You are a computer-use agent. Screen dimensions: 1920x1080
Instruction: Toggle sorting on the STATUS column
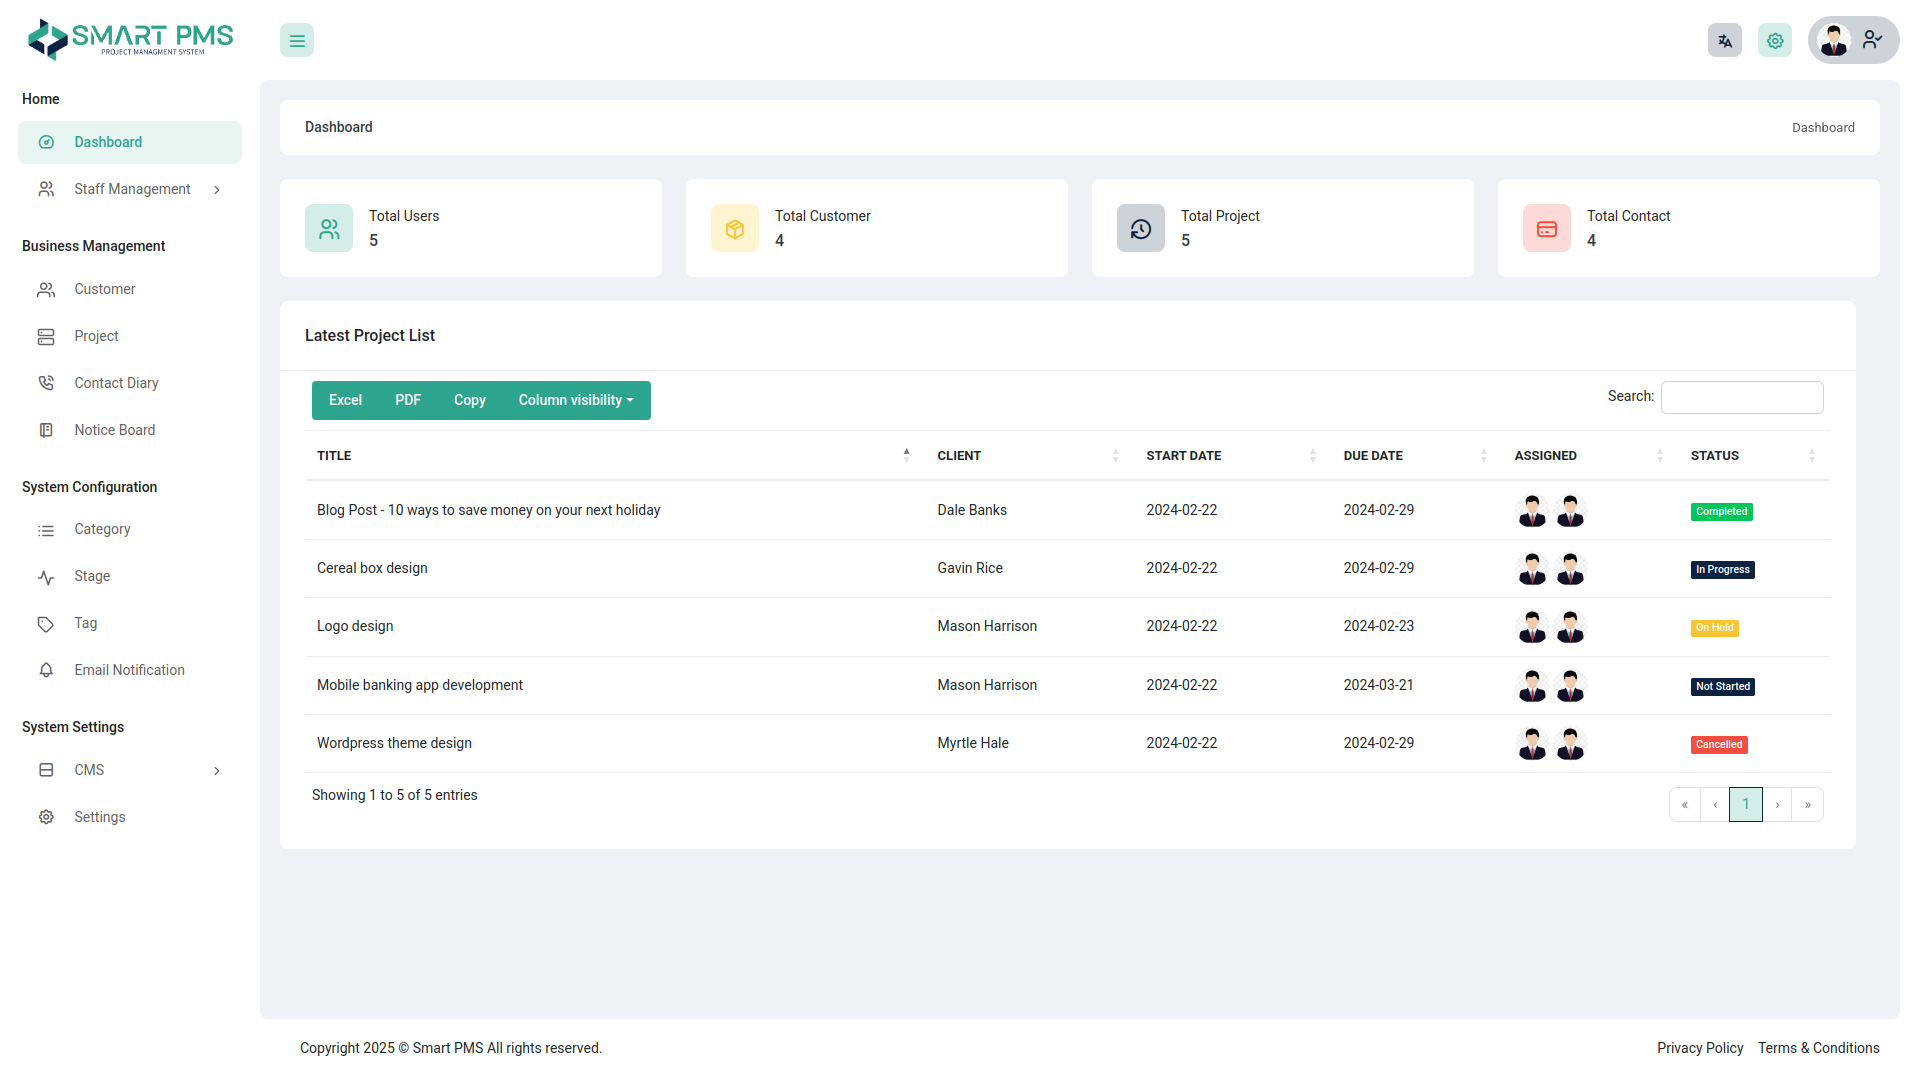[1813, 455]
